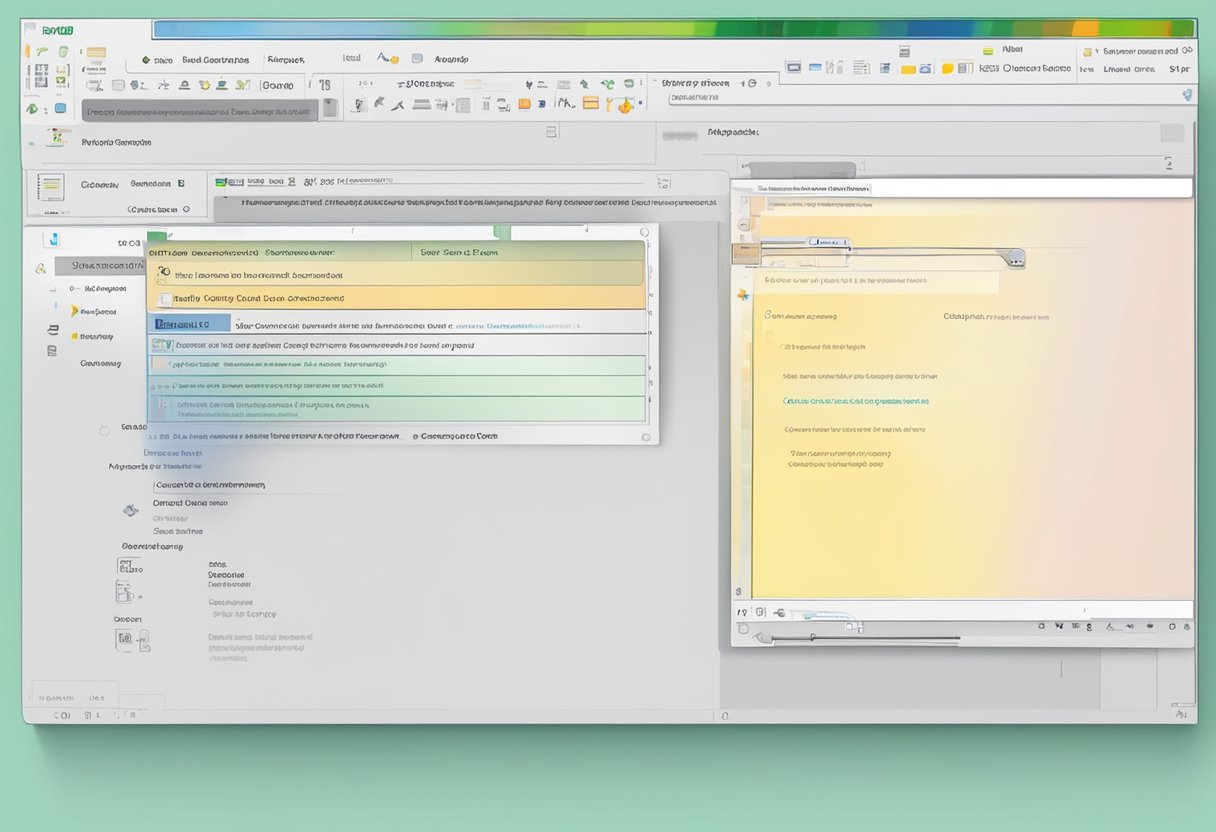Click the blue highlighted button in dialog list
This screenshot has height=832, width=1216.
(x=188, y=324)
